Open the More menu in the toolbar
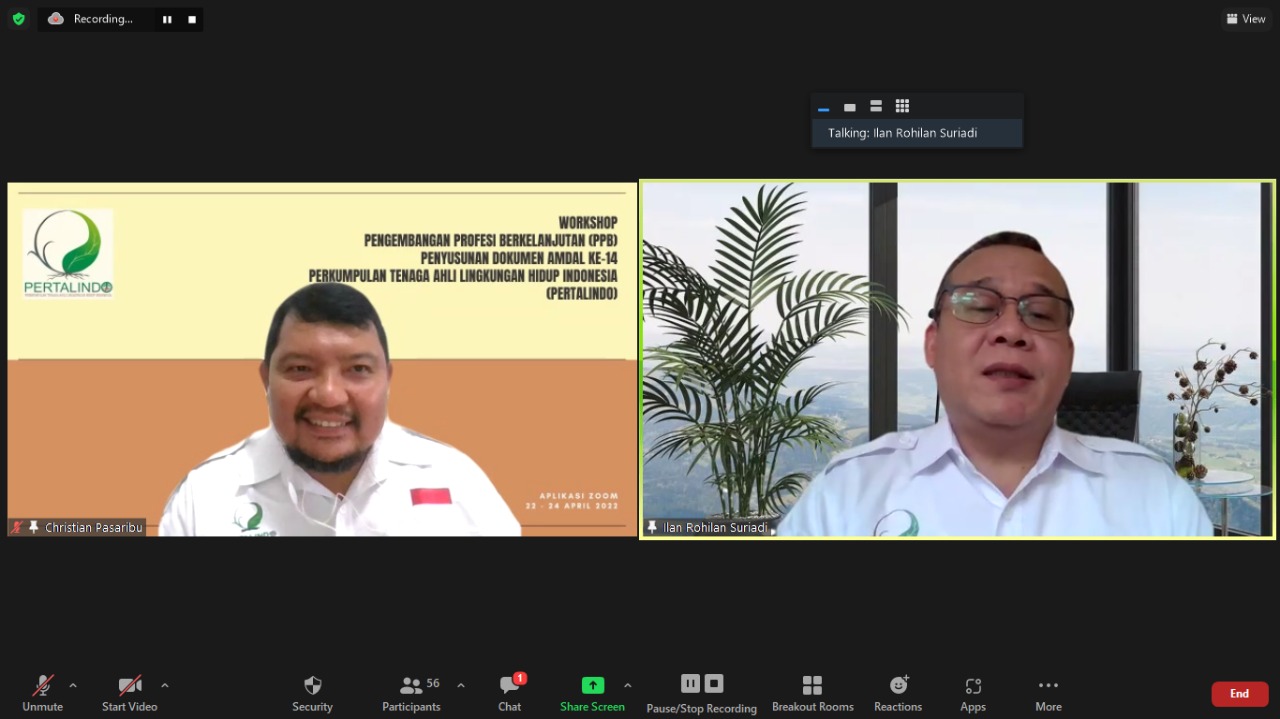The image size is (1280, 719). [1048, 693]
